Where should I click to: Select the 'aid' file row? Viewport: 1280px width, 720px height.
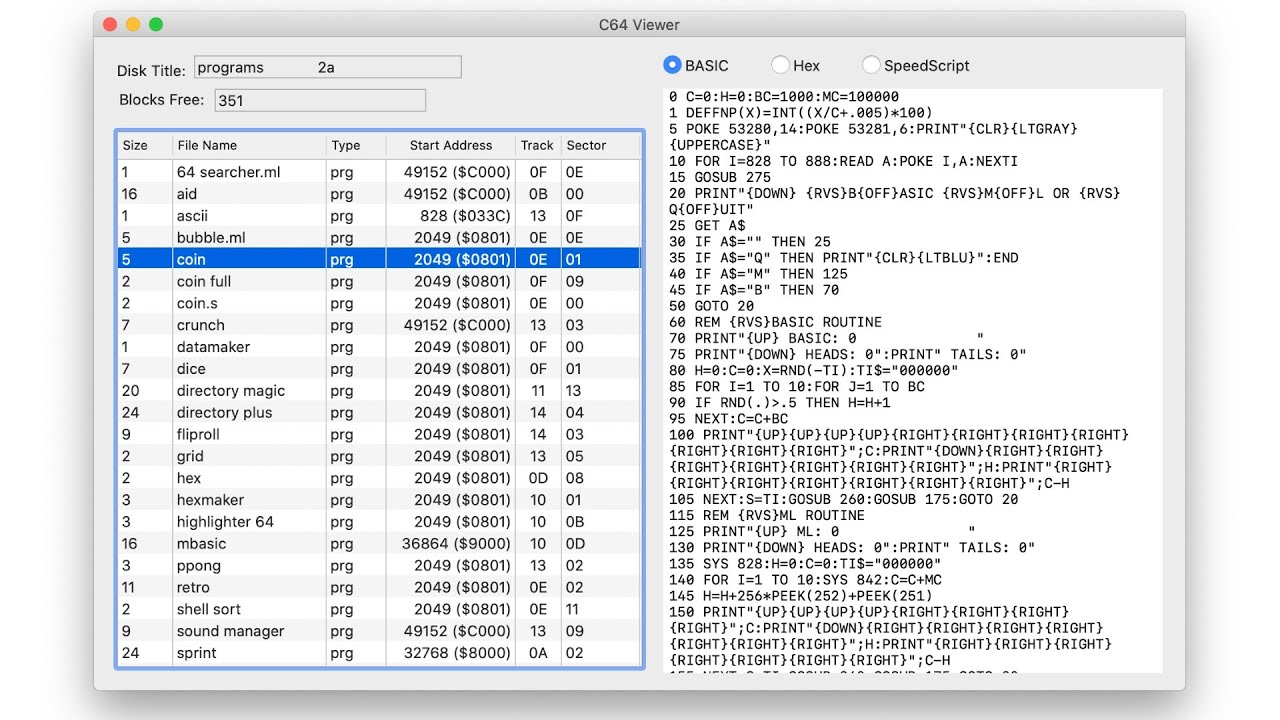(379, 194)
